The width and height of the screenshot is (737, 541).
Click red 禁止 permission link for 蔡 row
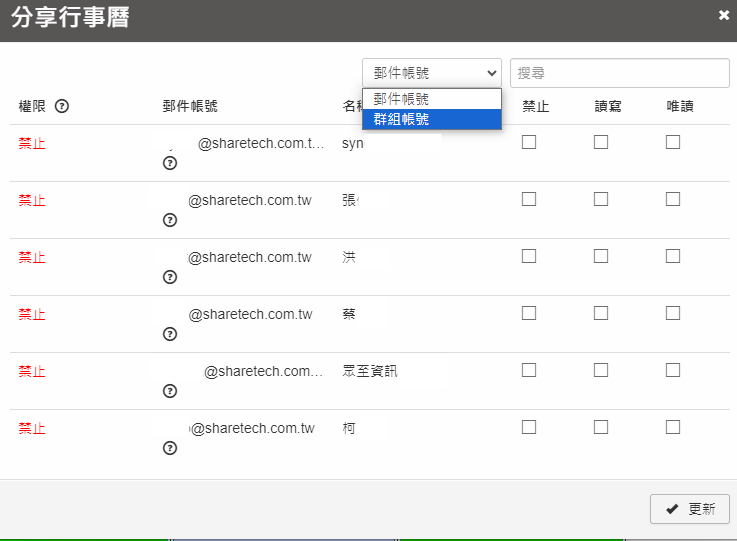point(32,314)
